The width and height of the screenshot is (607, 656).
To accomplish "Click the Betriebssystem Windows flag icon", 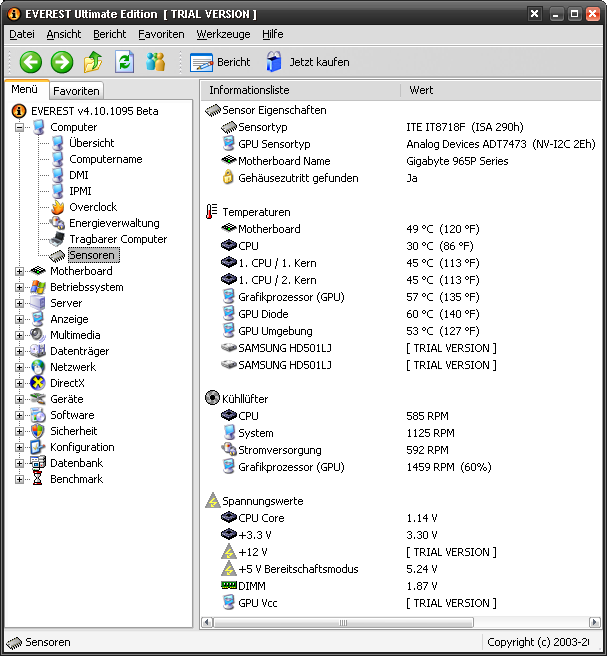I will coord(38,287).
